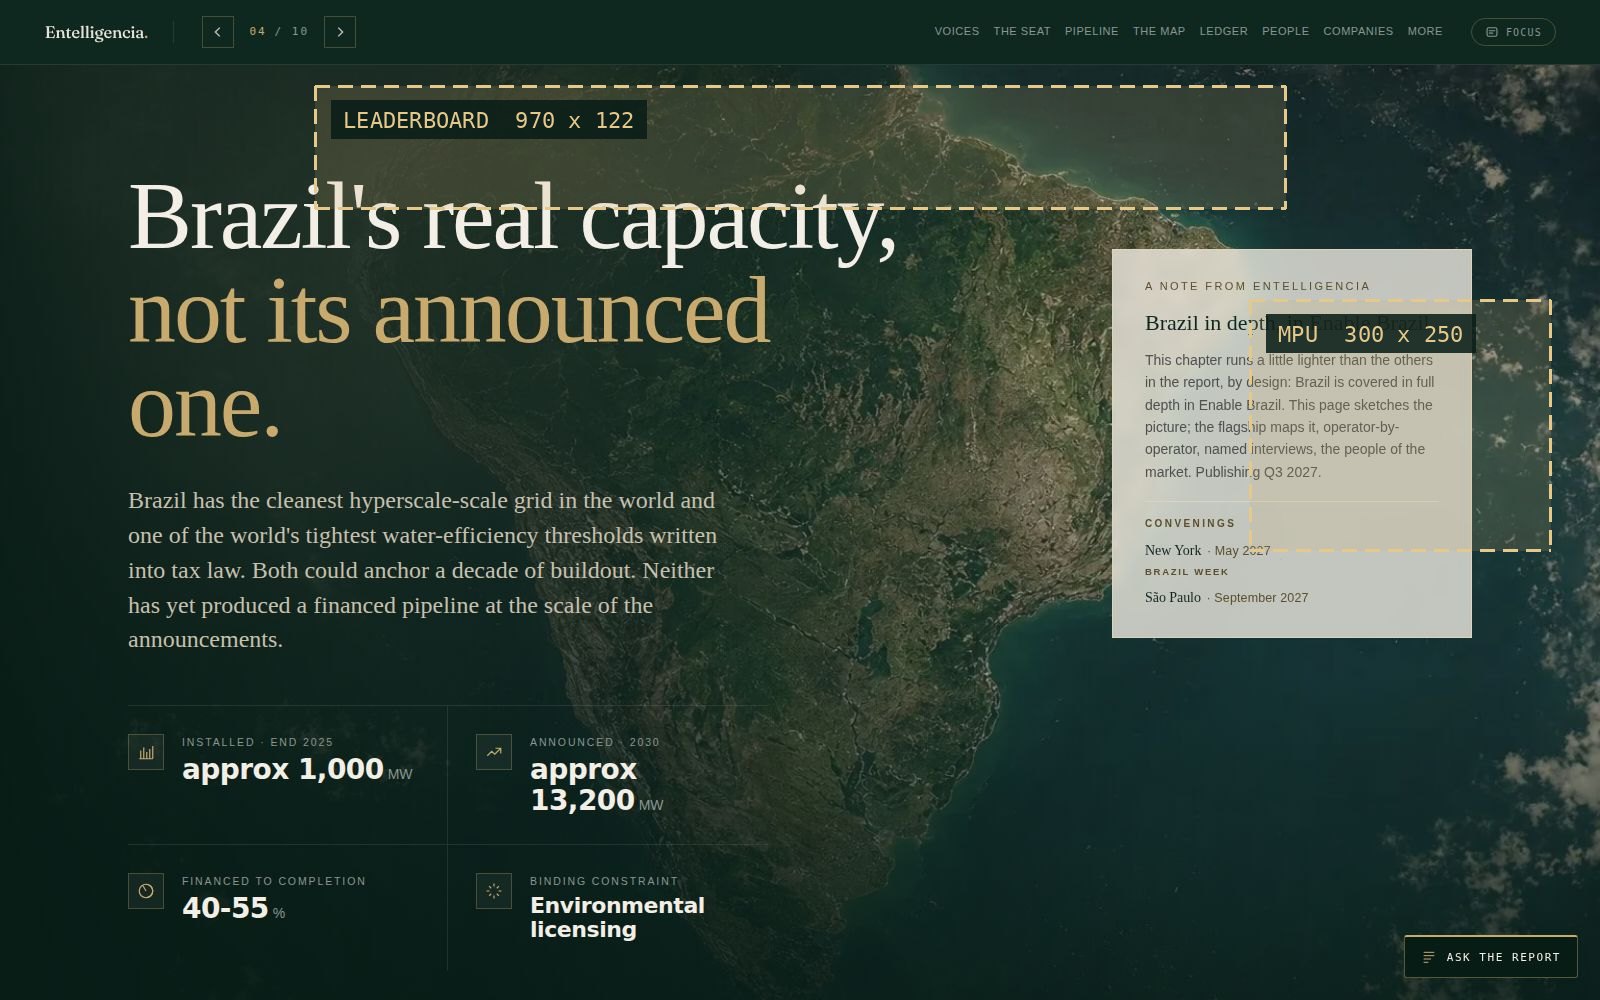
Task: Open the Voices section
Action: click(957, 32)
